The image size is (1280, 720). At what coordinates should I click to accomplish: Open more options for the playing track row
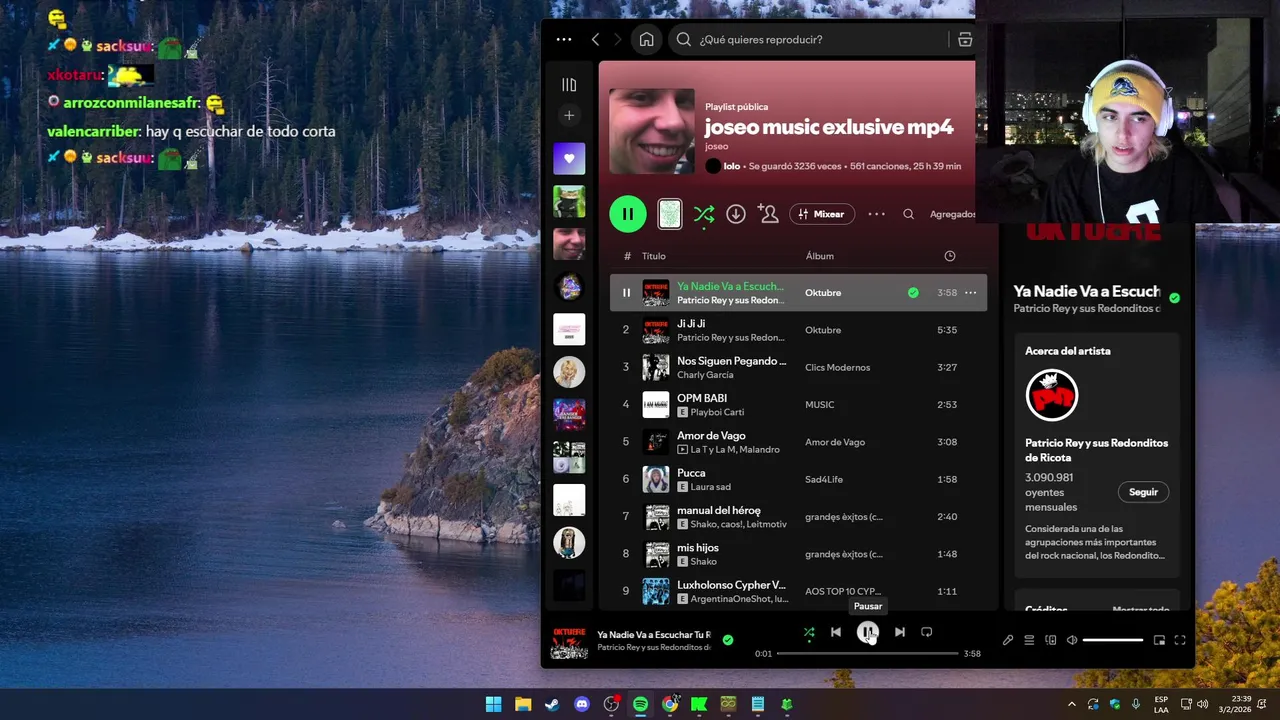click(x=970, y=293)
